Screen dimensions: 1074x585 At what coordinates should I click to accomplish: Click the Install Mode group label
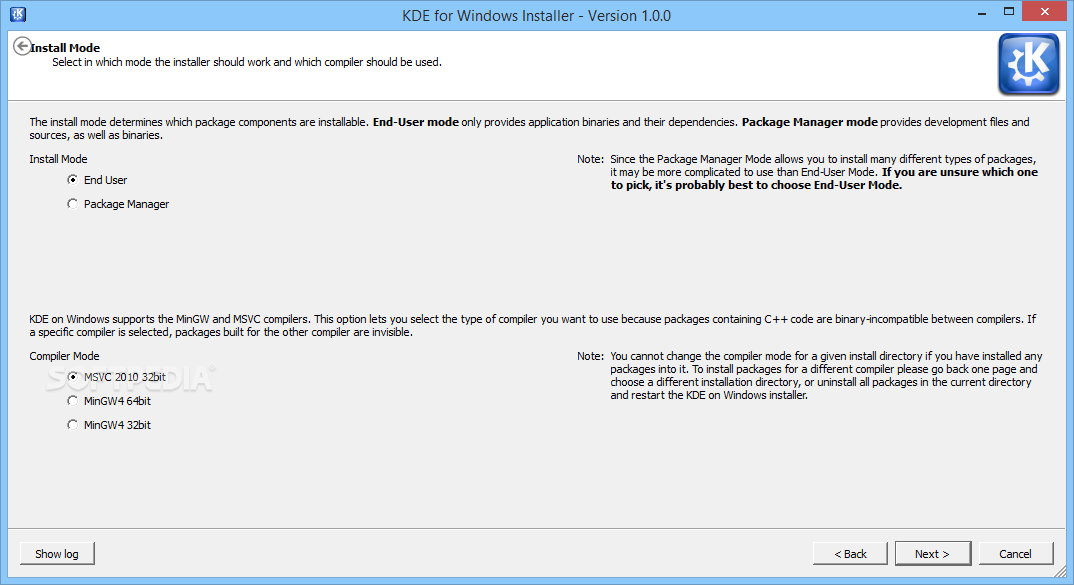pos(58,159)
